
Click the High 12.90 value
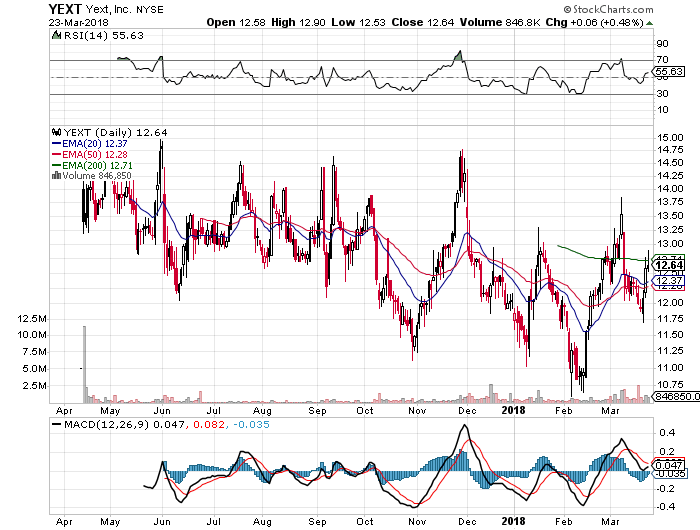[x=298, y=22]
